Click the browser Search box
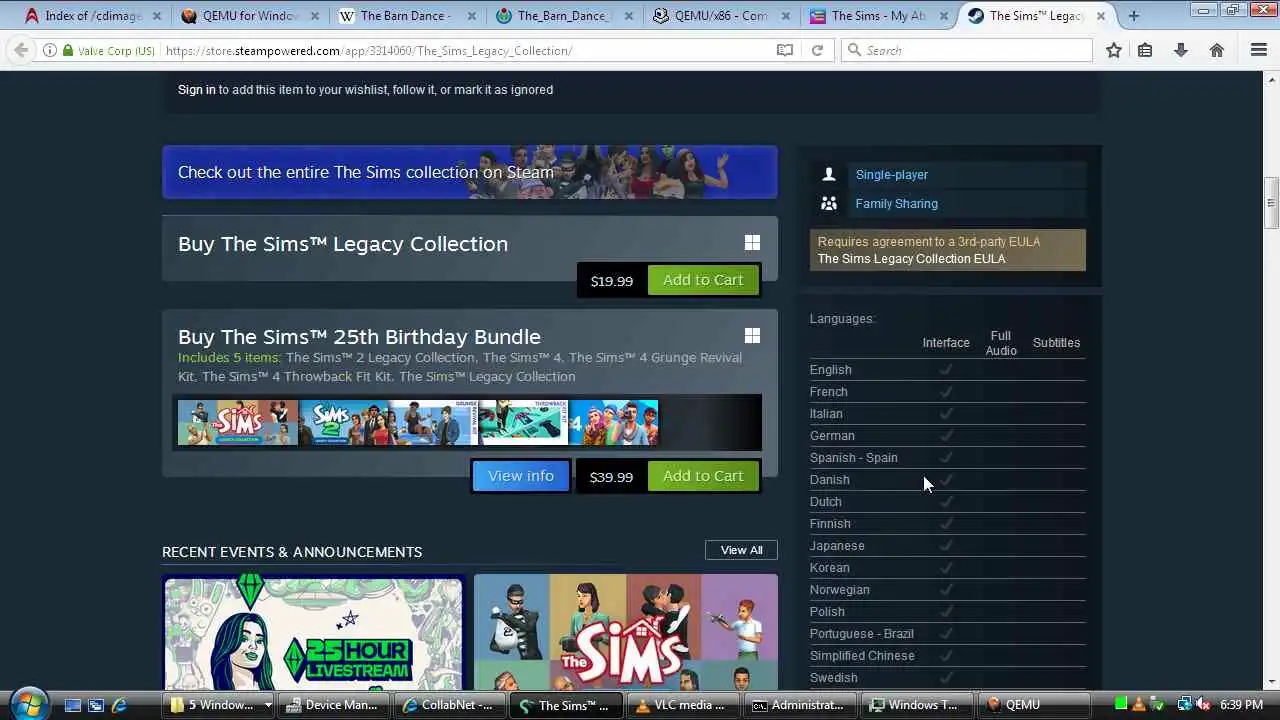 pyautogui.click(x=968, y=50)
